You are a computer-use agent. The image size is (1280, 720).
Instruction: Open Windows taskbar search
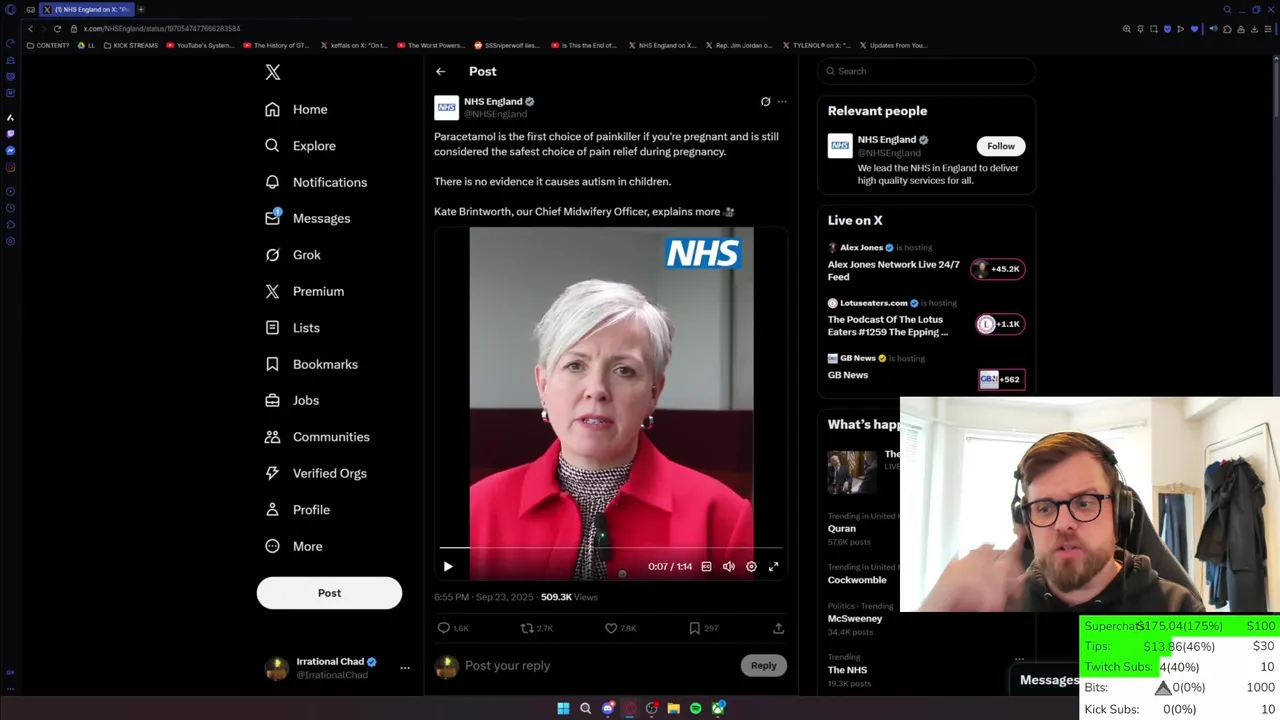pos(585,708)
